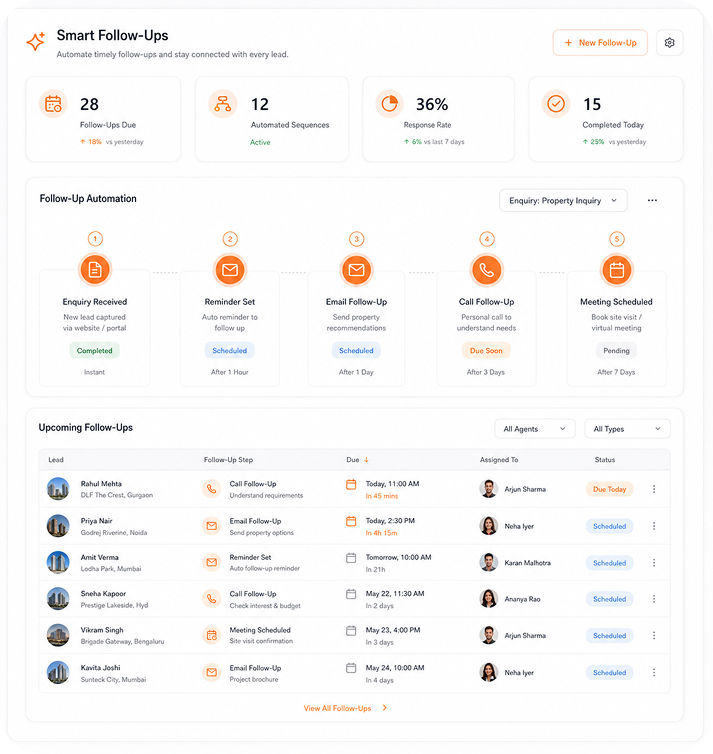
Task: Click Ananya Rao's avatar
Action: (x=488, y=599)
